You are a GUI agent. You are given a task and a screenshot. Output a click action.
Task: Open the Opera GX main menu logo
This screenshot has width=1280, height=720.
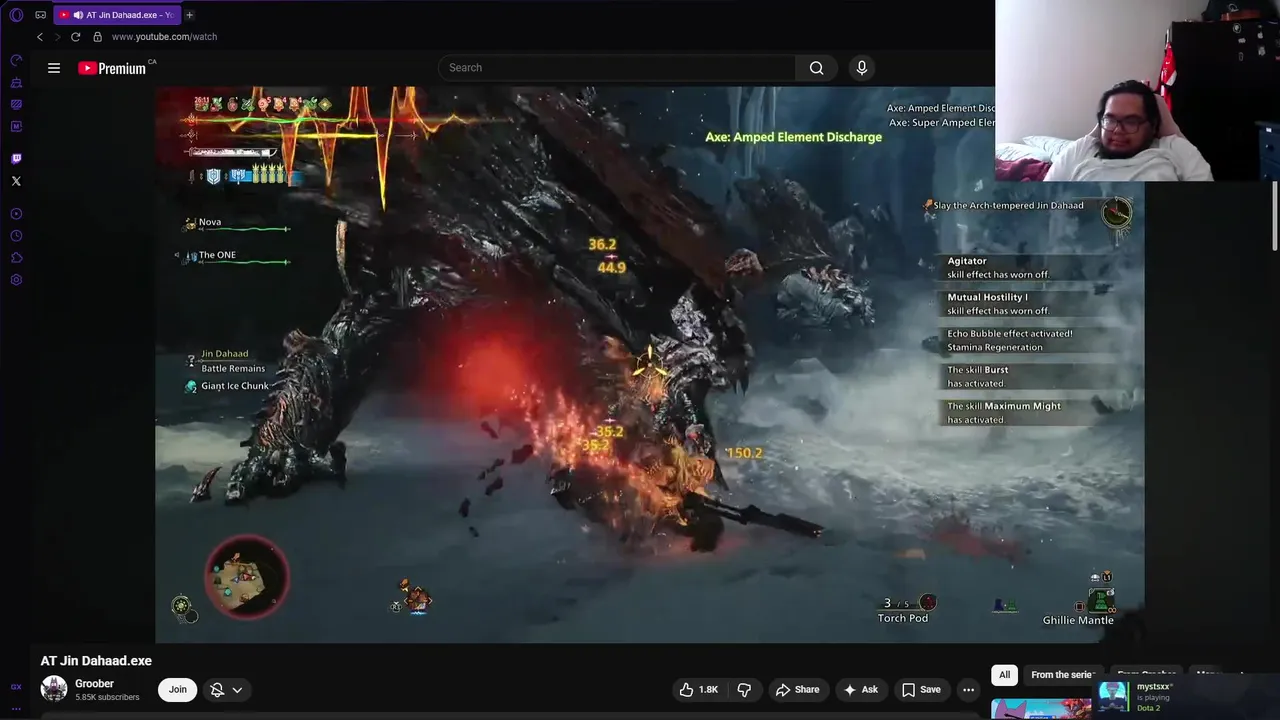tap(16, 15)
